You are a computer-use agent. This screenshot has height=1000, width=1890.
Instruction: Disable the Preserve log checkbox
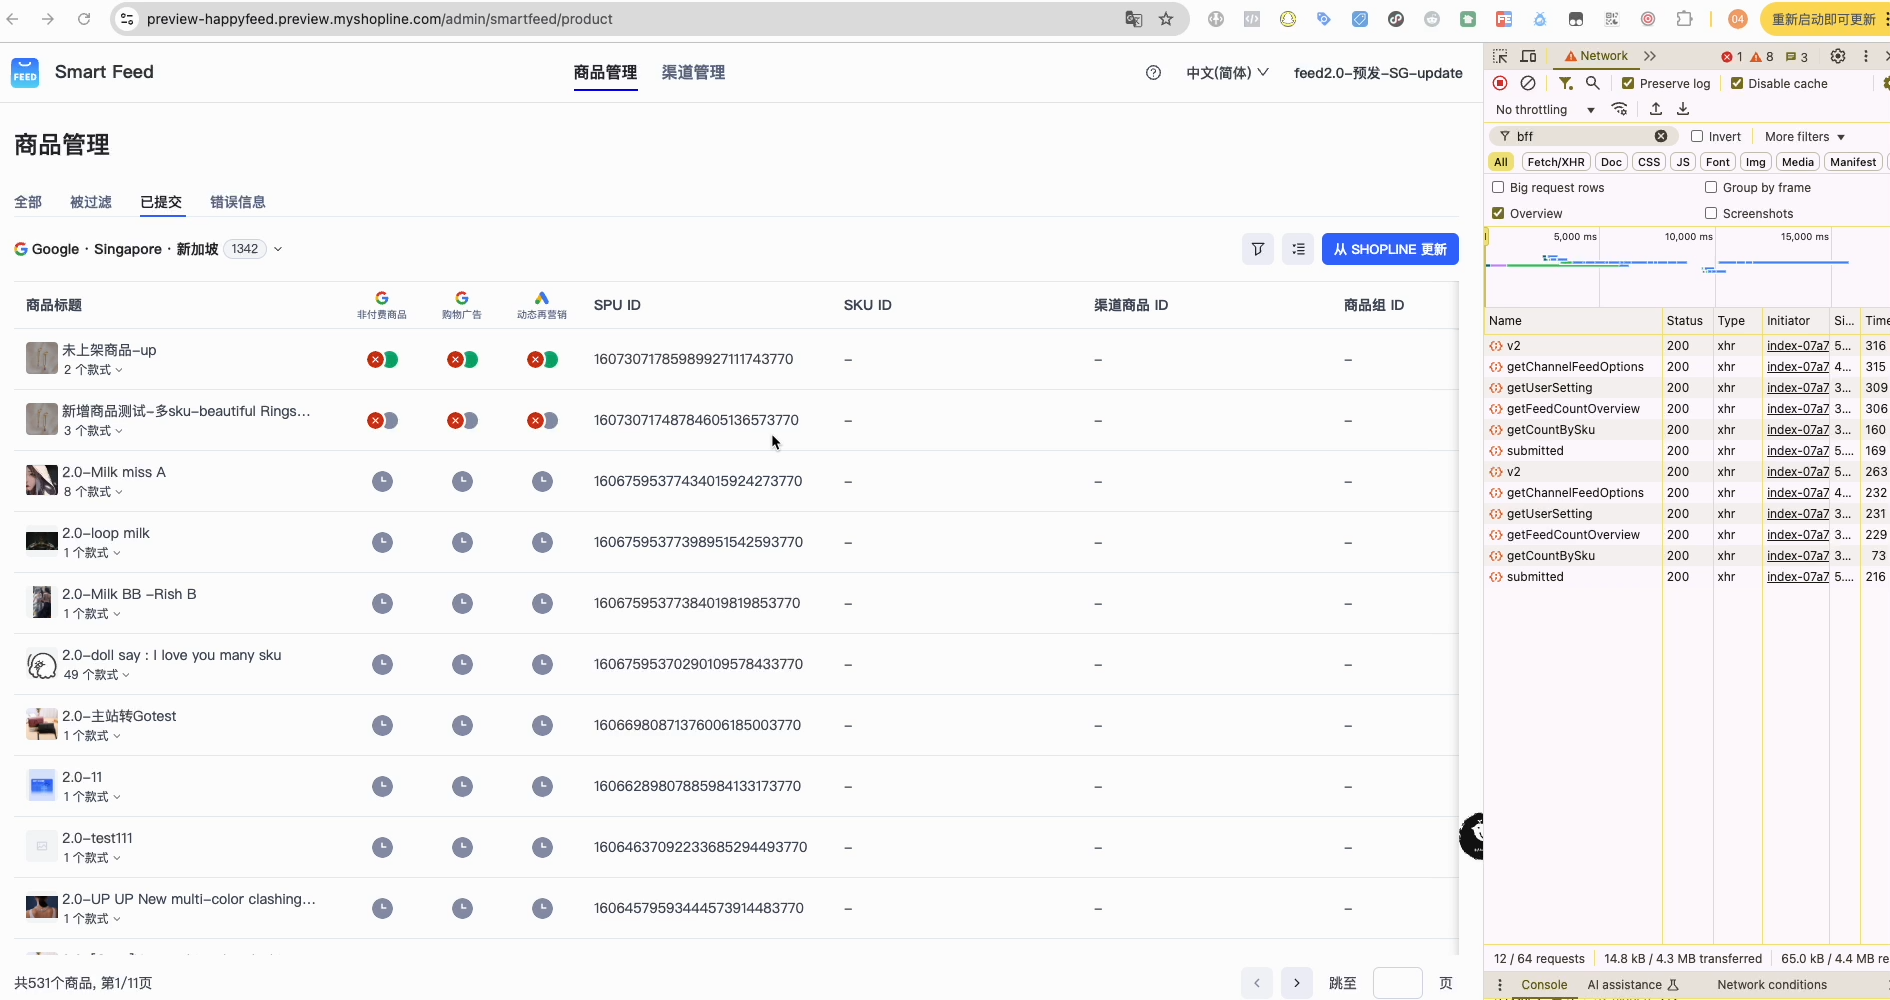[1628, 84]
